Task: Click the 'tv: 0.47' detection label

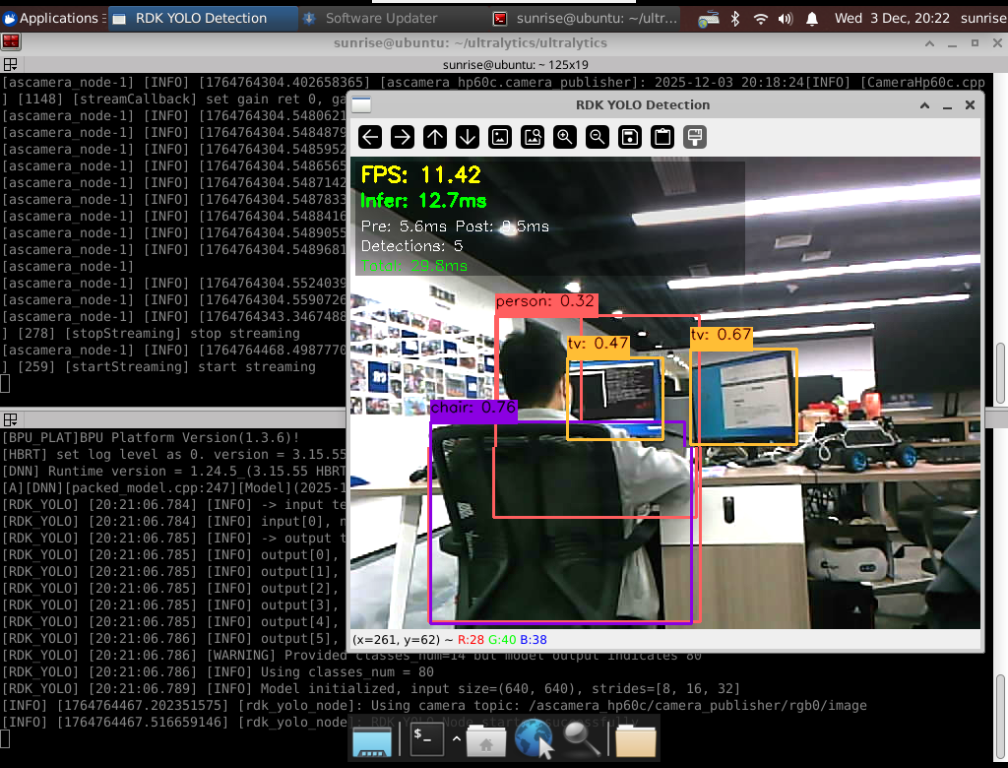Action: pyautogui.click(x=598, y=343)
